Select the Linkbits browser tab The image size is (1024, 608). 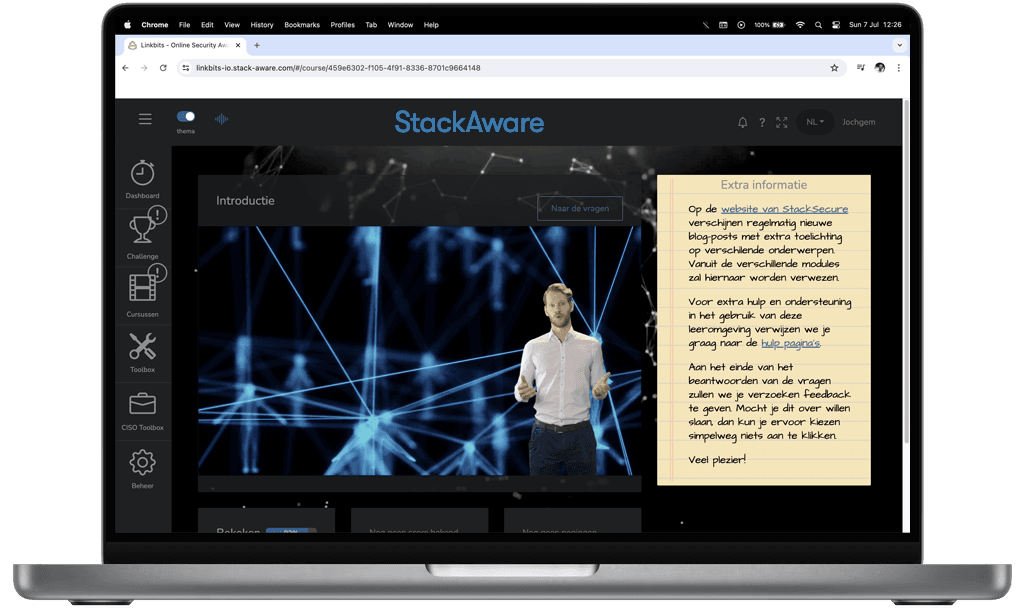183,45
